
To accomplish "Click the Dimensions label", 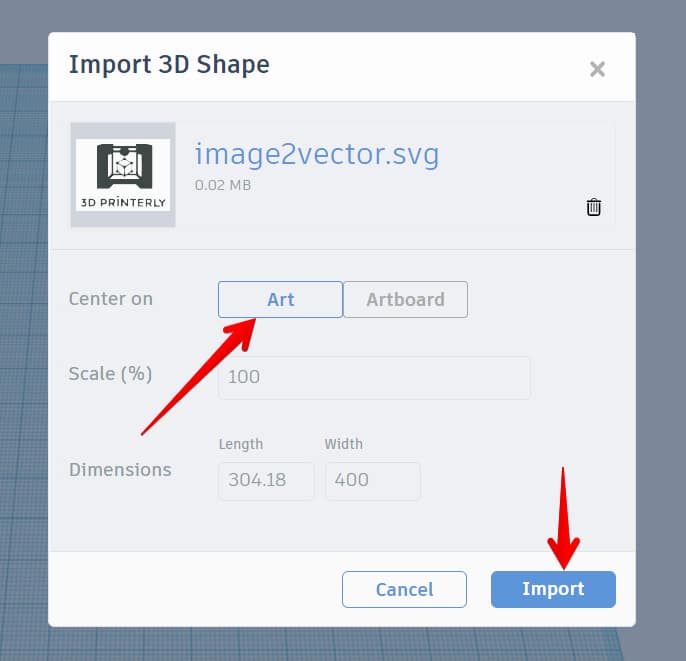I will (x=120, y=470).
